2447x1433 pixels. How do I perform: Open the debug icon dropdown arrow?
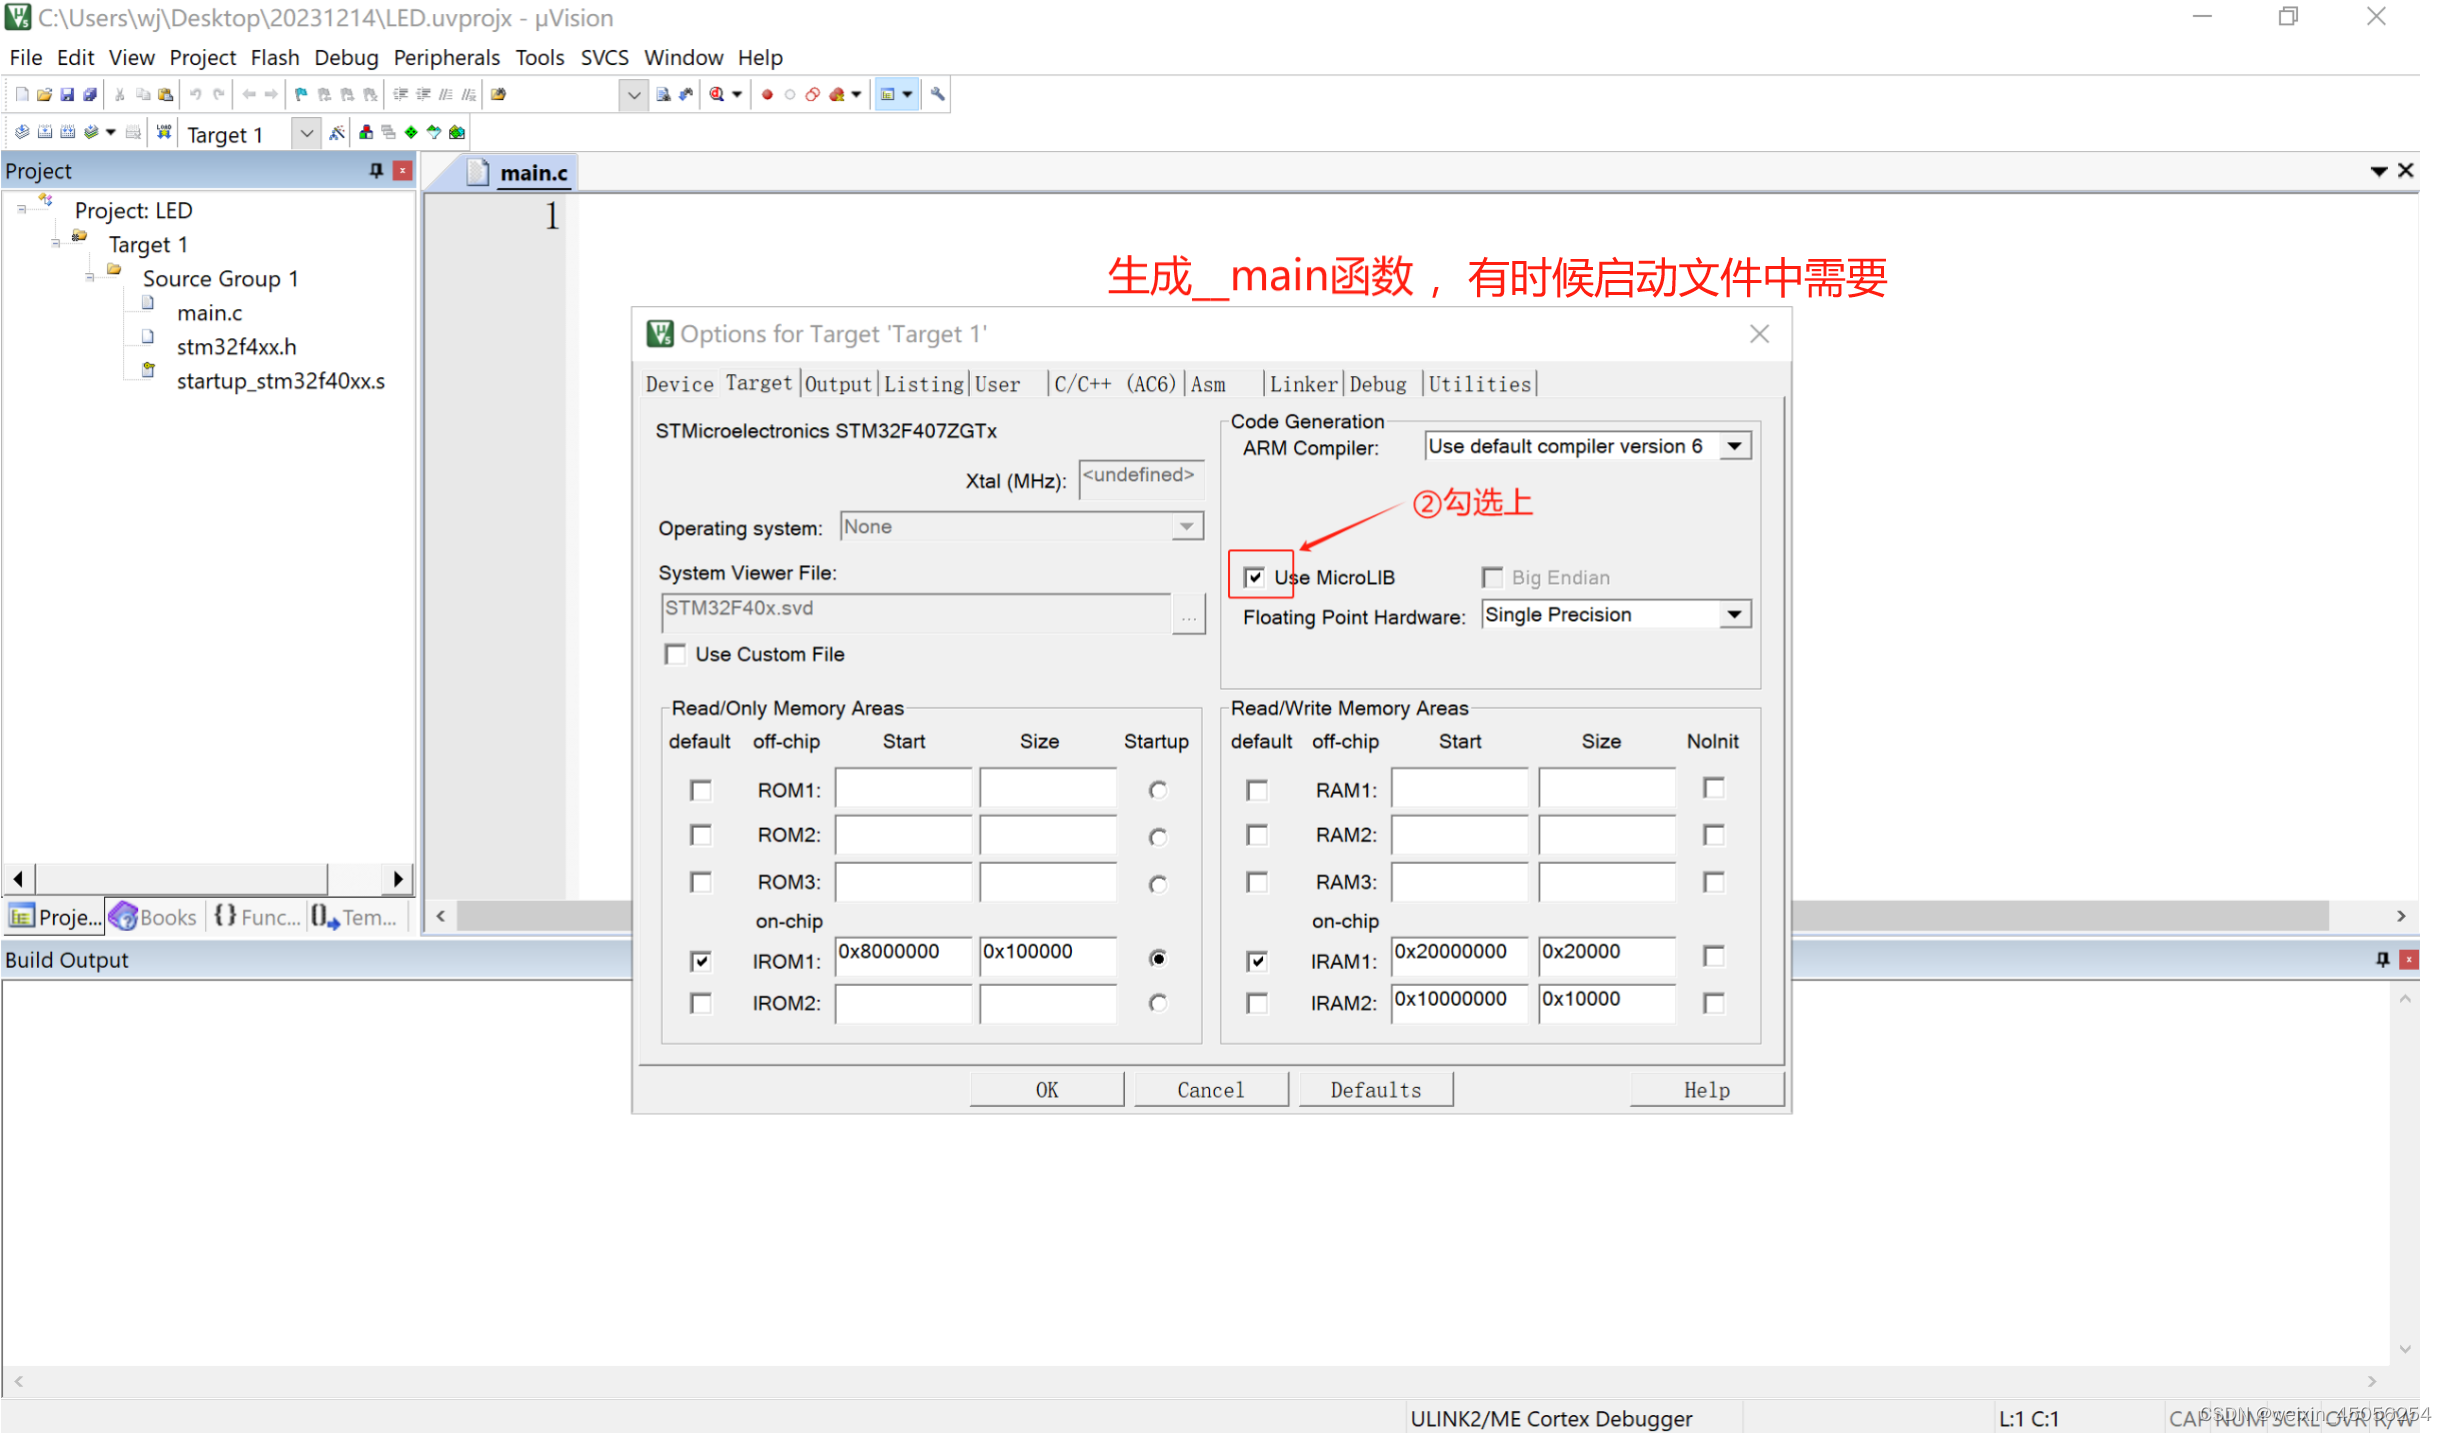737,94
